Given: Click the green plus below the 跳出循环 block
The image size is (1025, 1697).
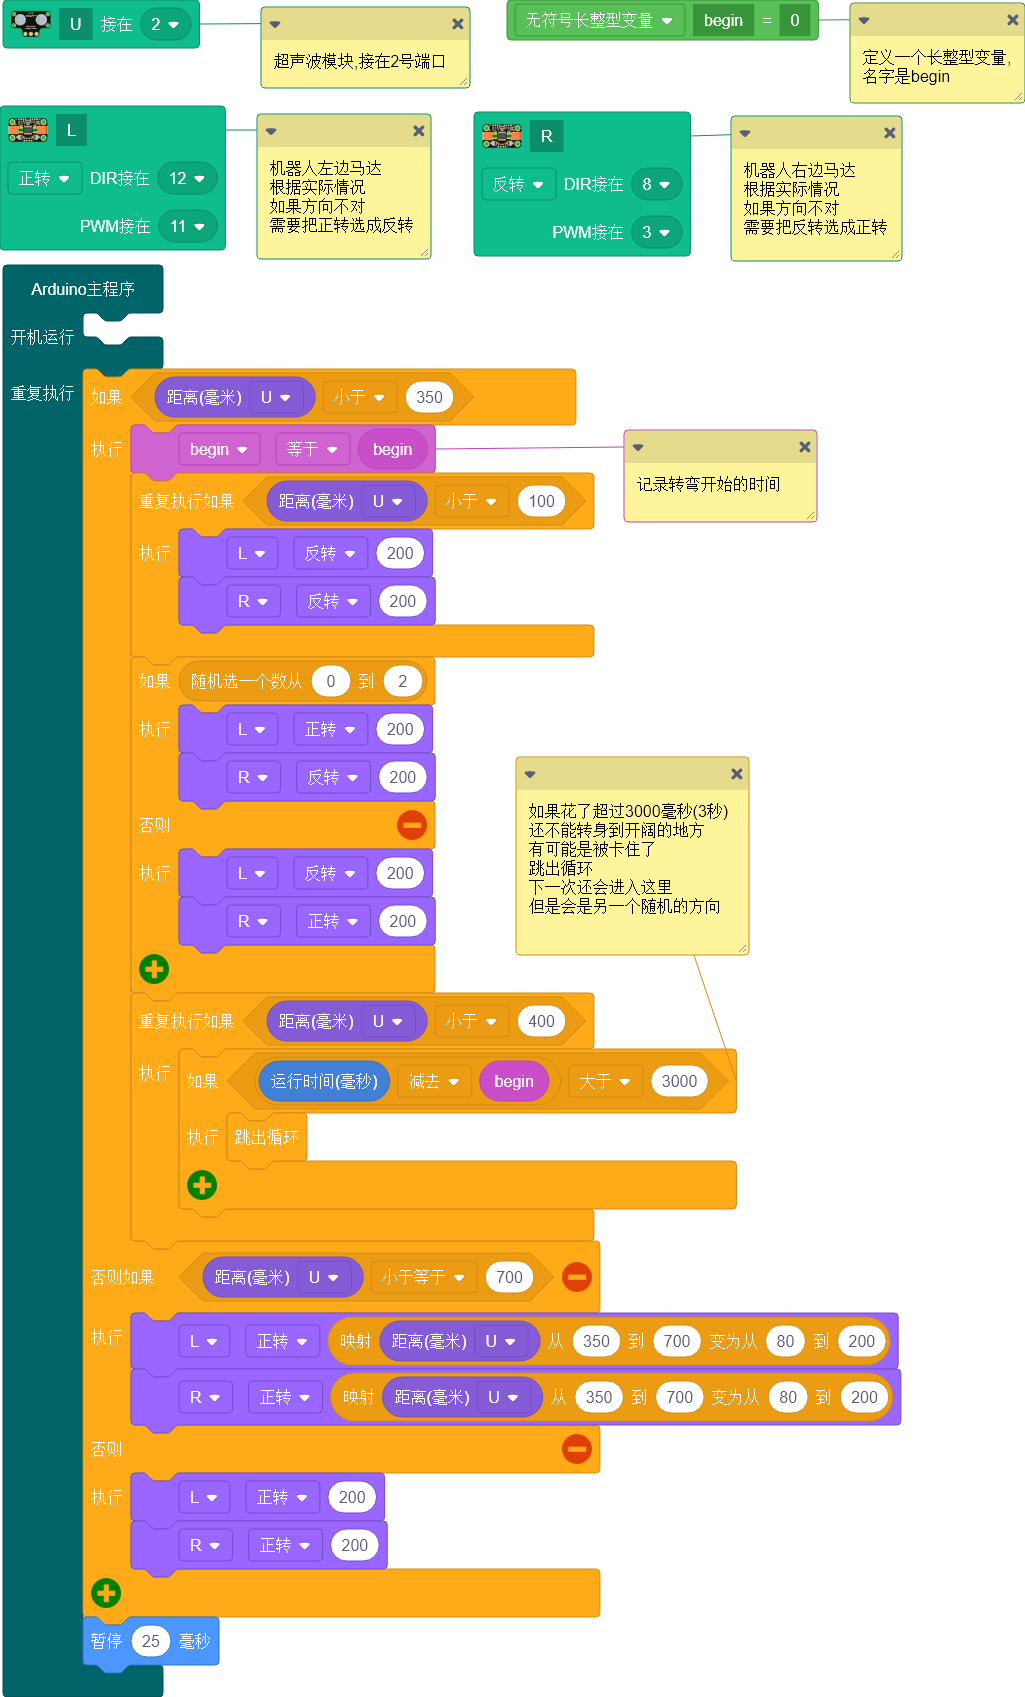Looking at the screenshot, I should coord(202,1185).
